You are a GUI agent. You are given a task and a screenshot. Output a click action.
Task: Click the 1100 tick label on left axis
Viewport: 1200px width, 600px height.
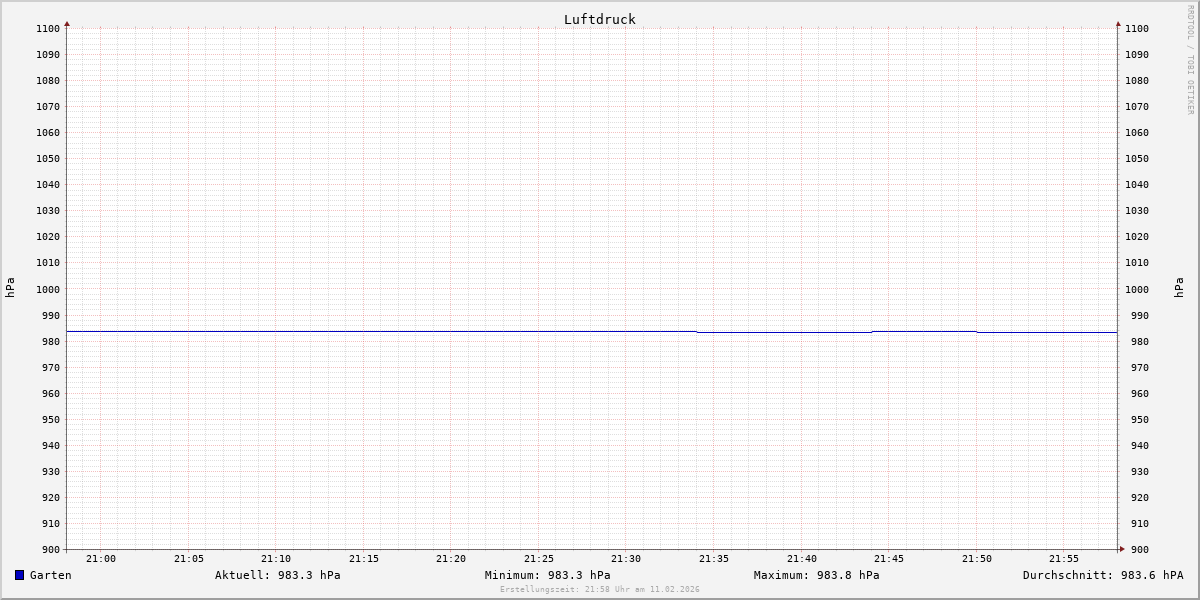coord(47,28)
